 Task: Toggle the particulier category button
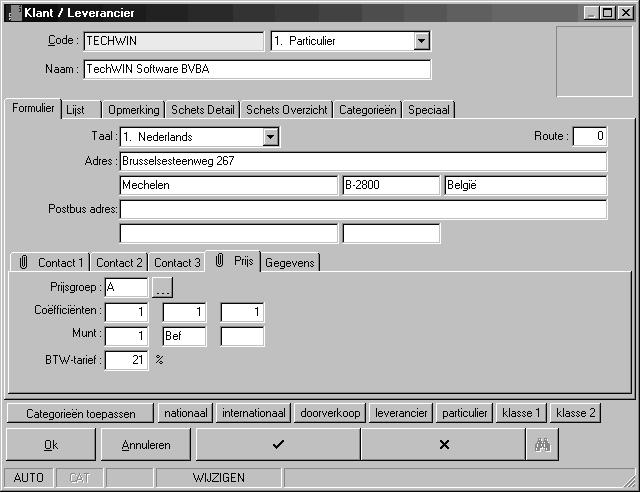(x=464, y=413)
